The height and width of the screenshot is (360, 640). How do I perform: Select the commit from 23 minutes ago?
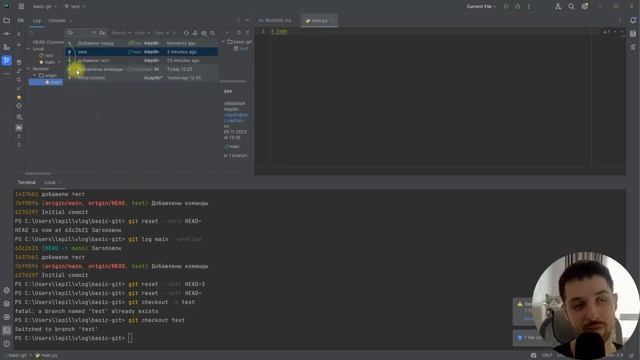(x=142, y=60)
